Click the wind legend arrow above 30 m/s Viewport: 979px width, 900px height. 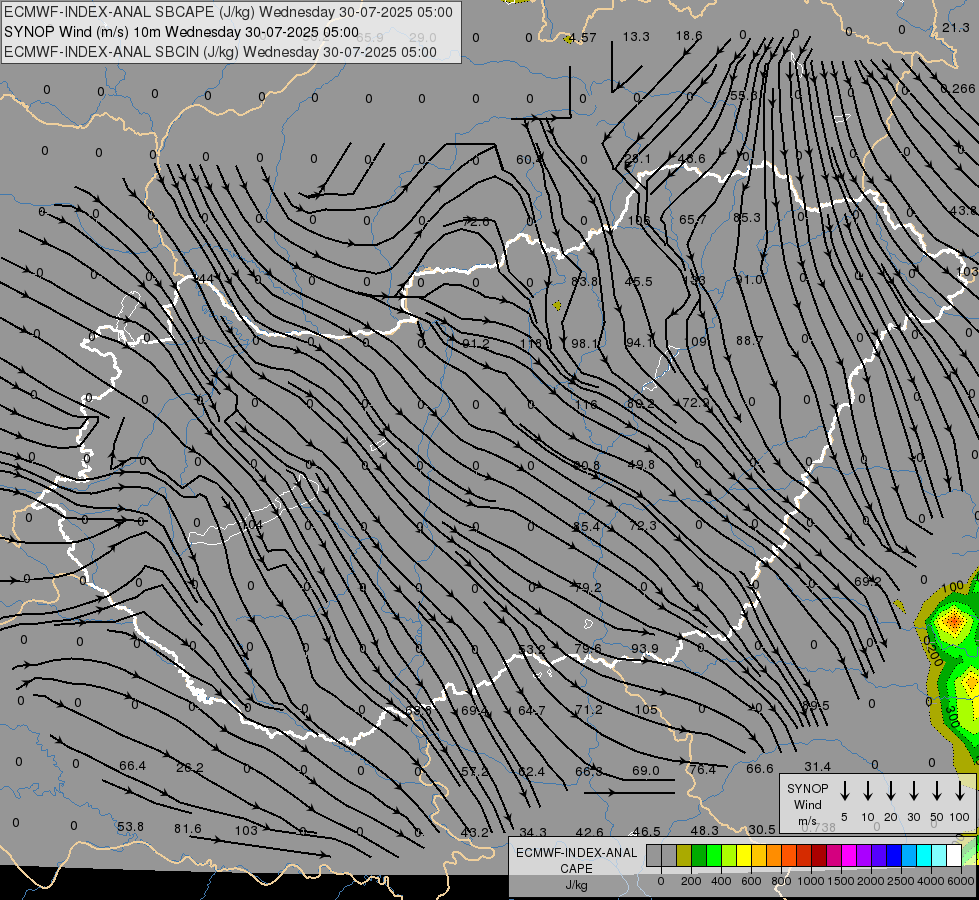914,790
